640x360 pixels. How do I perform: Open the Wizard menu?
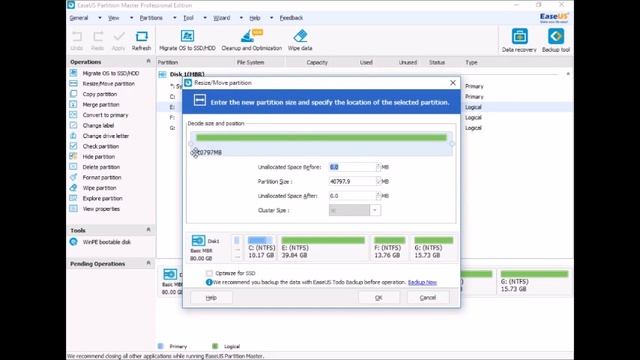pyautogui.click(x=222, y=18)
